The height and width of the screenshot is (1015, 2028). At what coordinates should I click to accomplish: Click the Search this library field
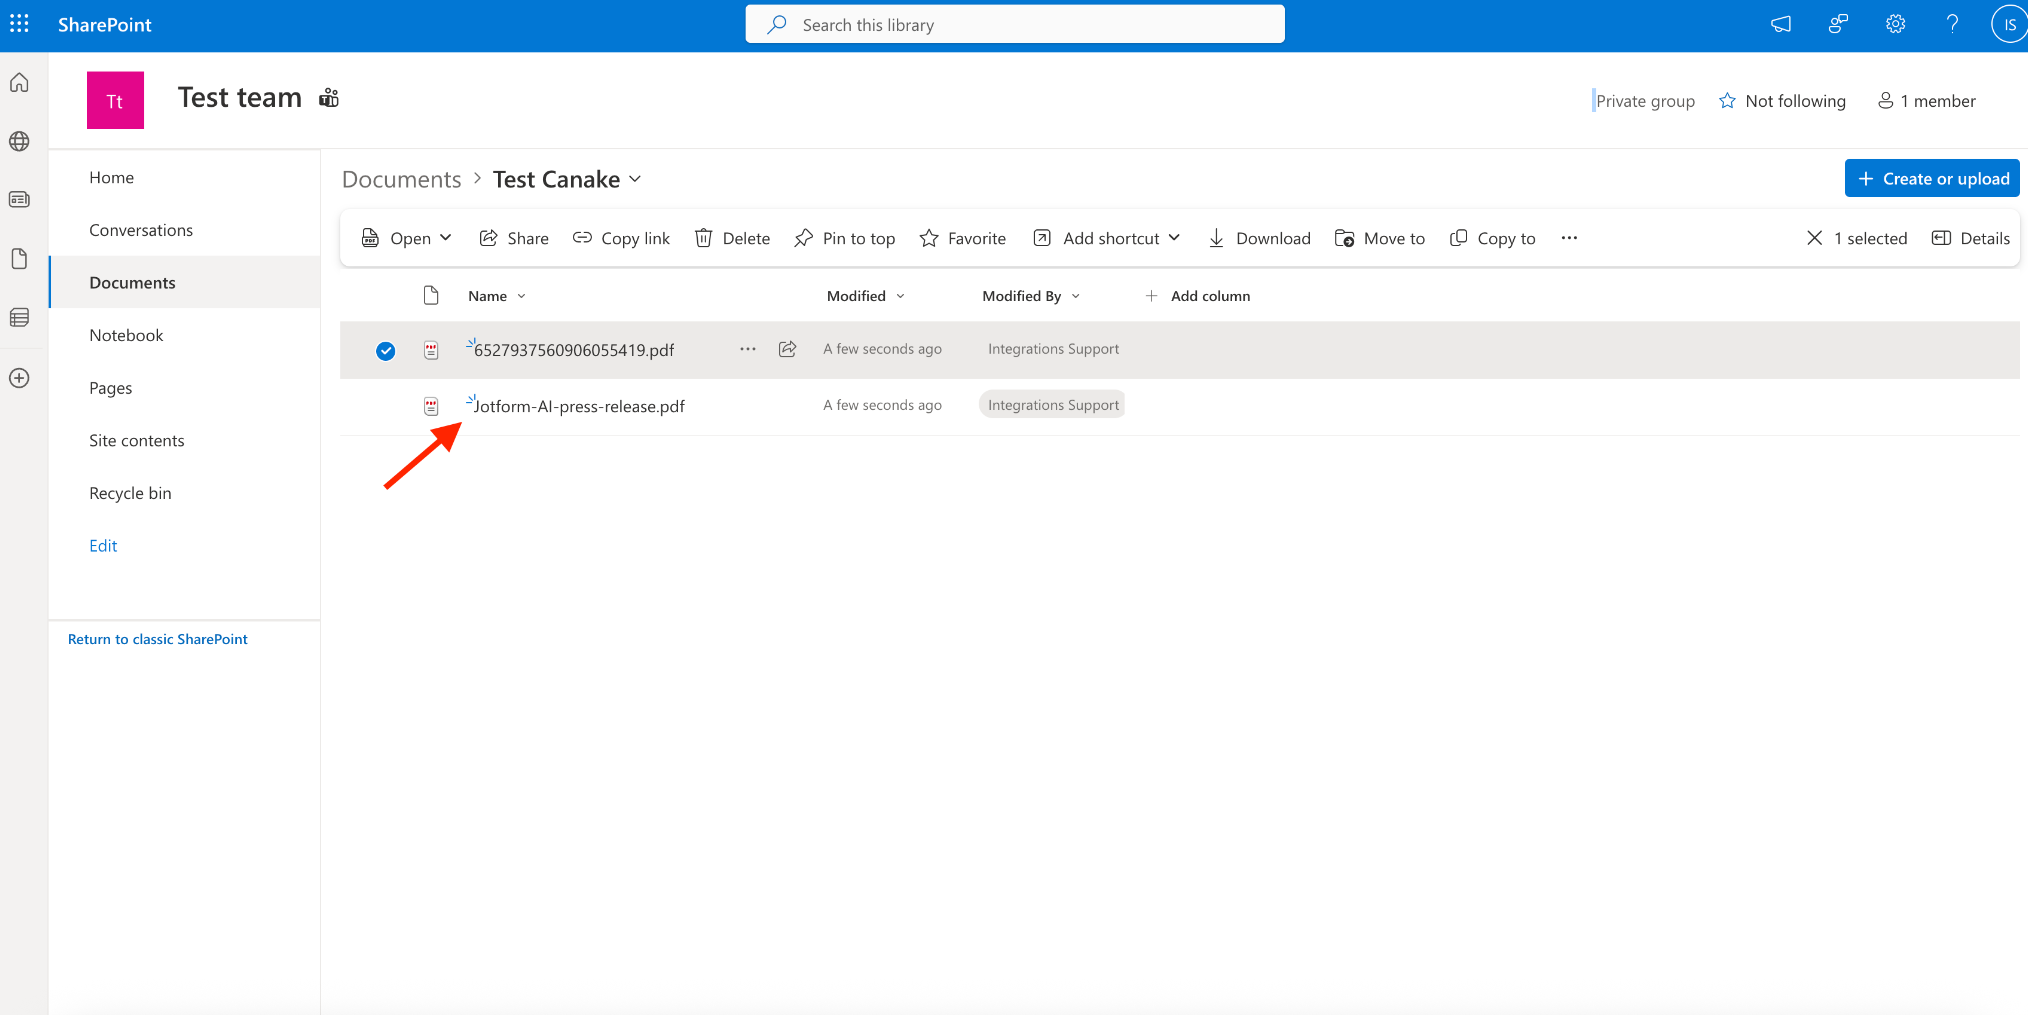coord(1014,23)
